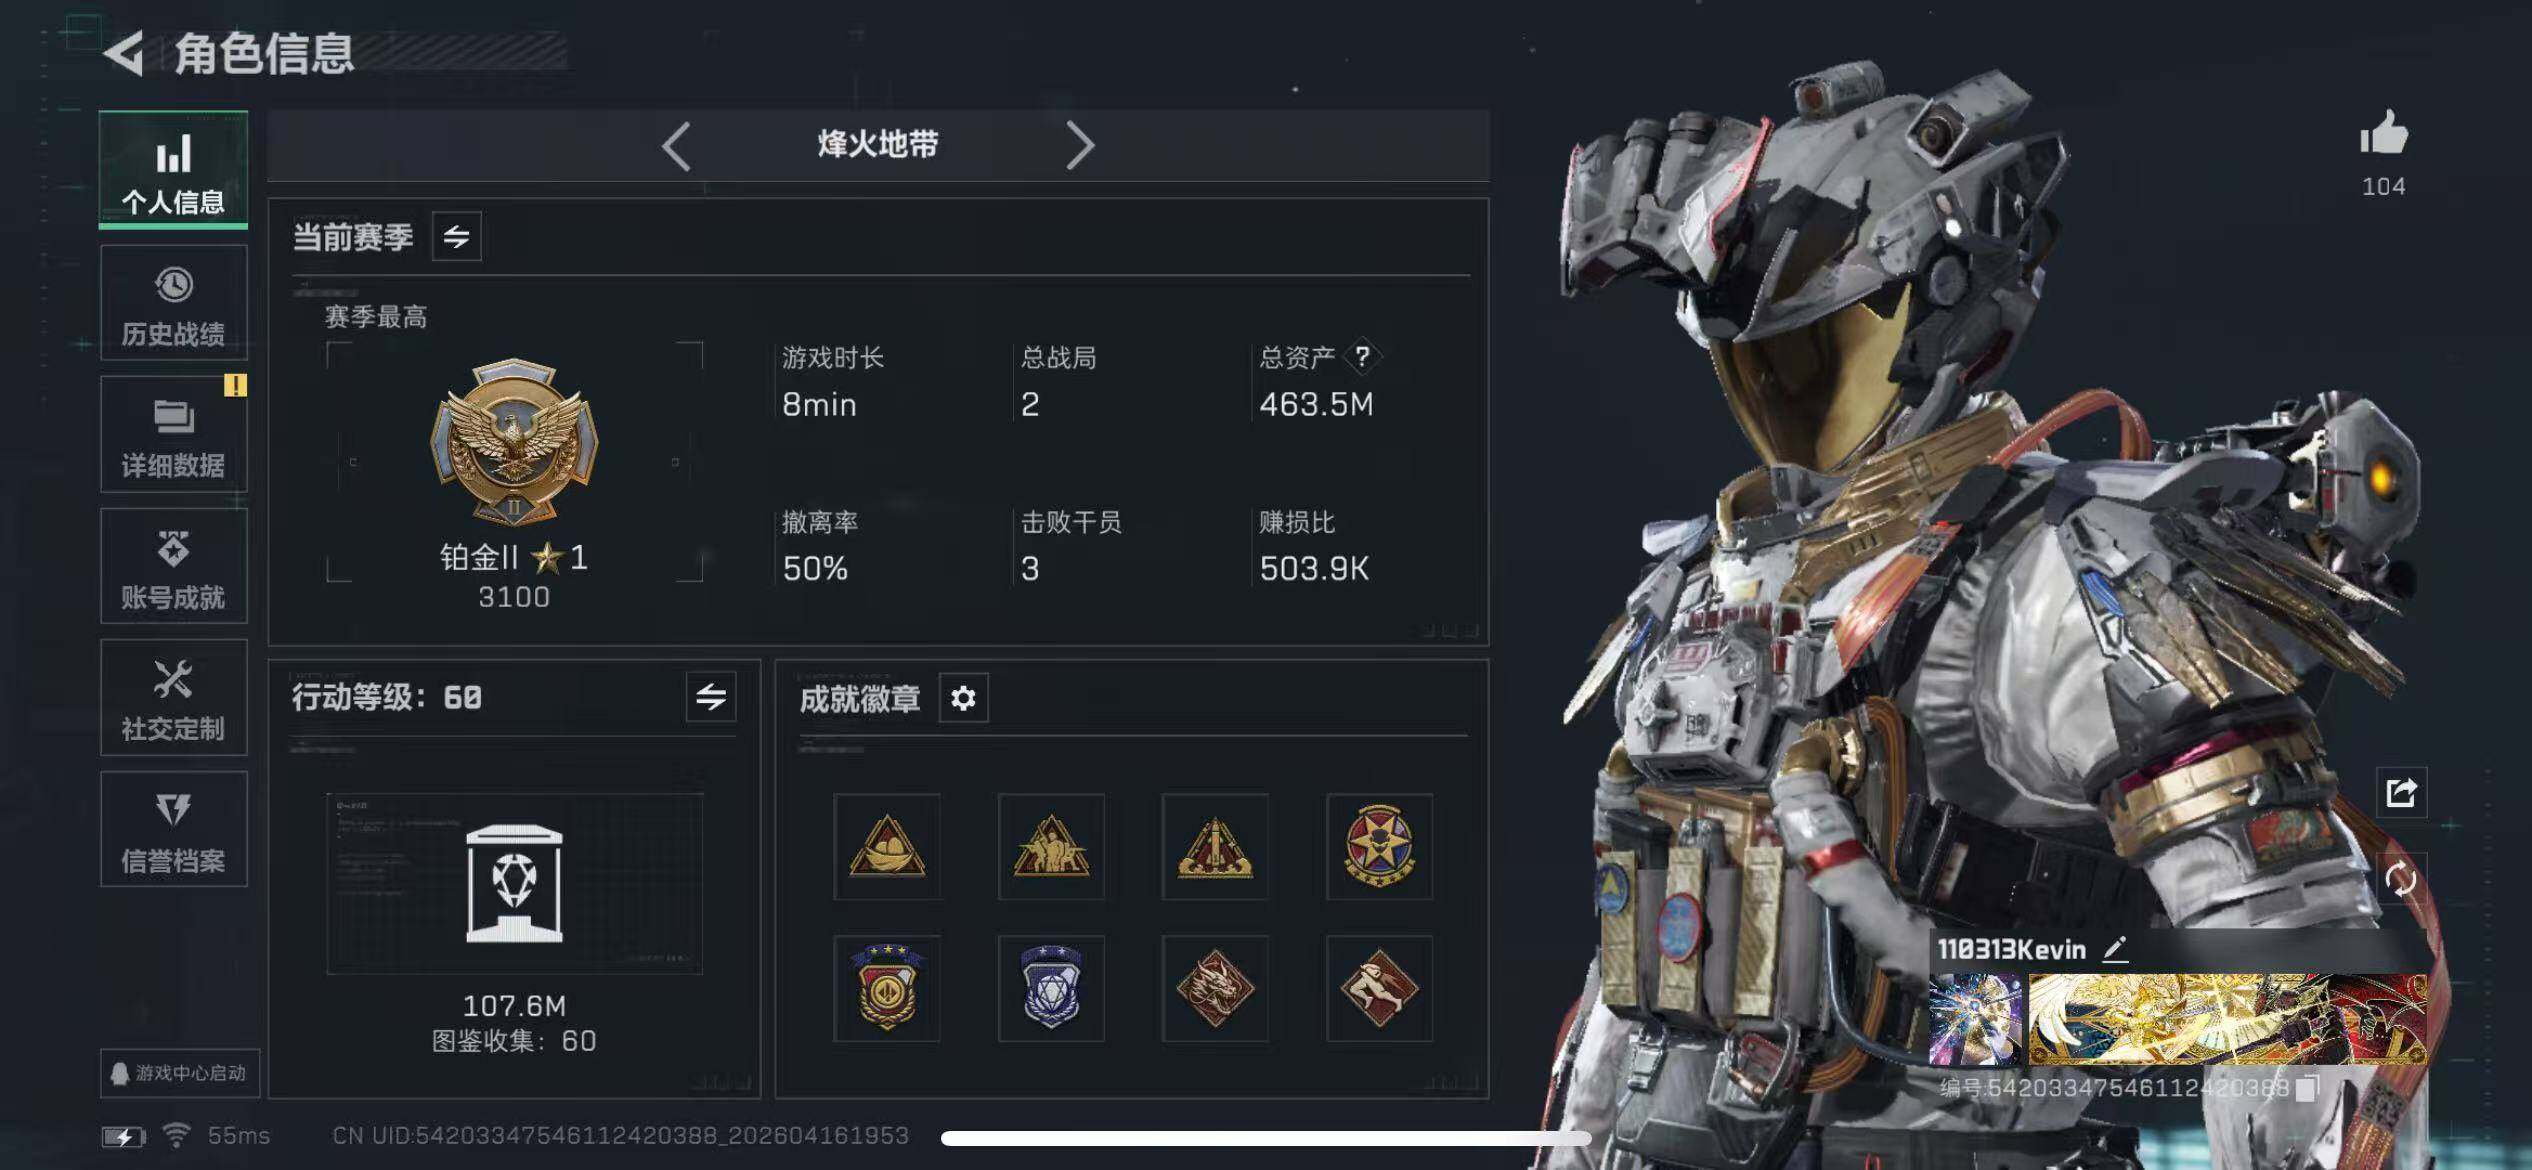
Task: Click the collection showcase case thumbnail
Action: point(514,884)
